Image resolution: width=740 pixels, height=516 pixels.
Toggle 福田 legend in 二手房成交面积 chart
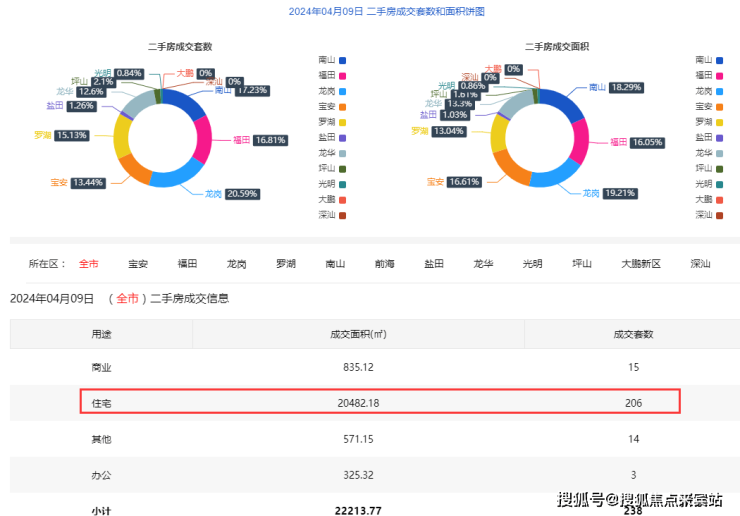711,75
